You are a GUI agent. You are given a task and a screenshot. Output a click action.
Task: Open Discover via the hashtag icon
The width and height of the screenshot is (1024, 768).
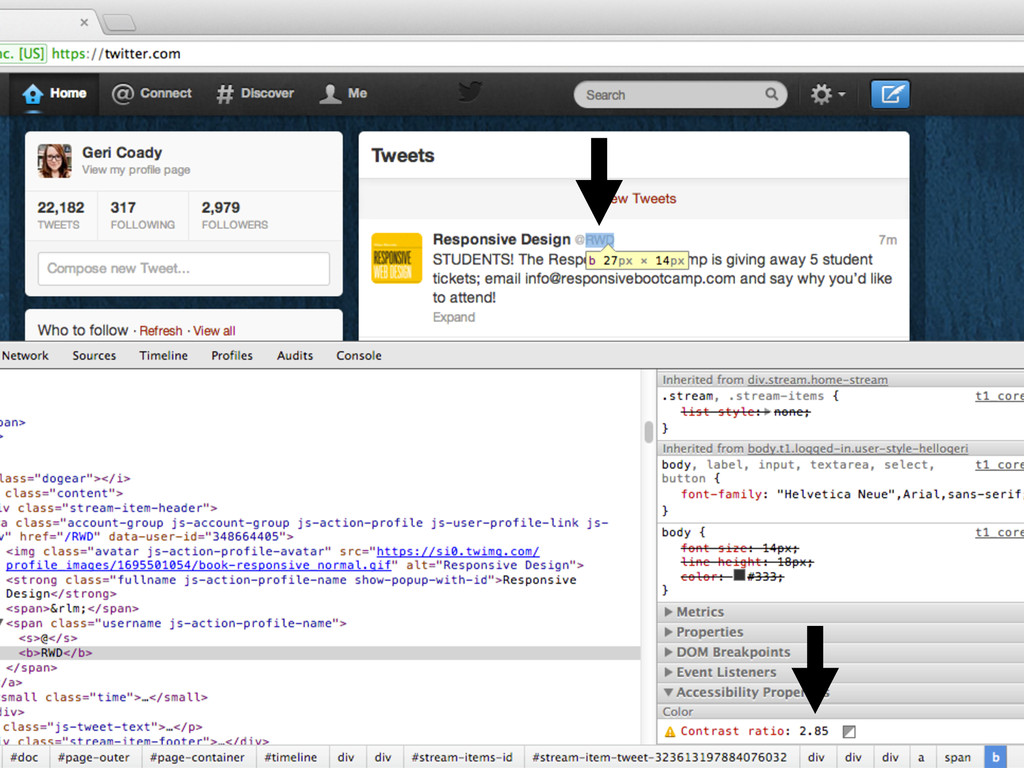click(225, 94)
